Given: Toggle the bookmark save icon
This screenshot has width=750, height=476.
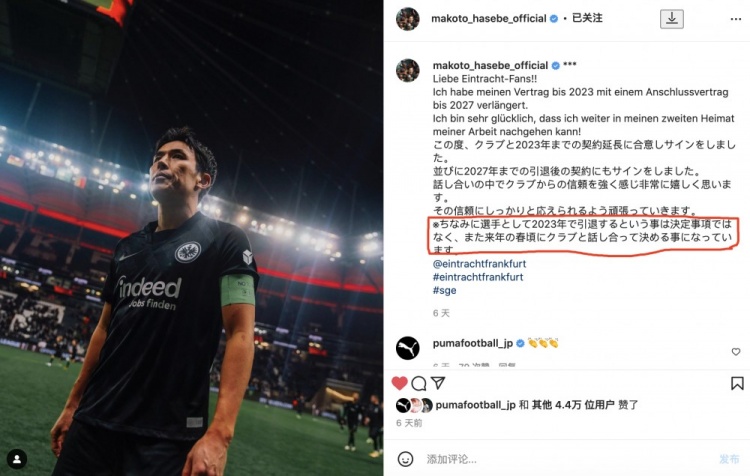Looking at the screenshot, I should (737, 383).
